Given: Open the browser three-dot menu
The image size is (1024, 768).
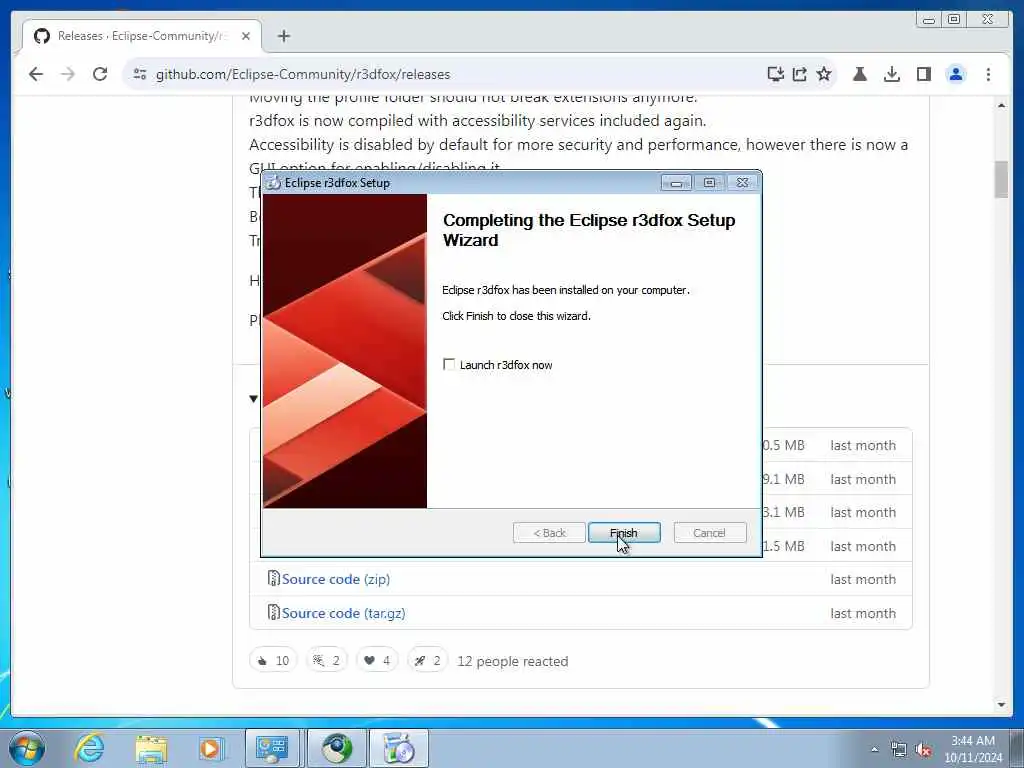Looking at the screenshot, I should point(988,74).
